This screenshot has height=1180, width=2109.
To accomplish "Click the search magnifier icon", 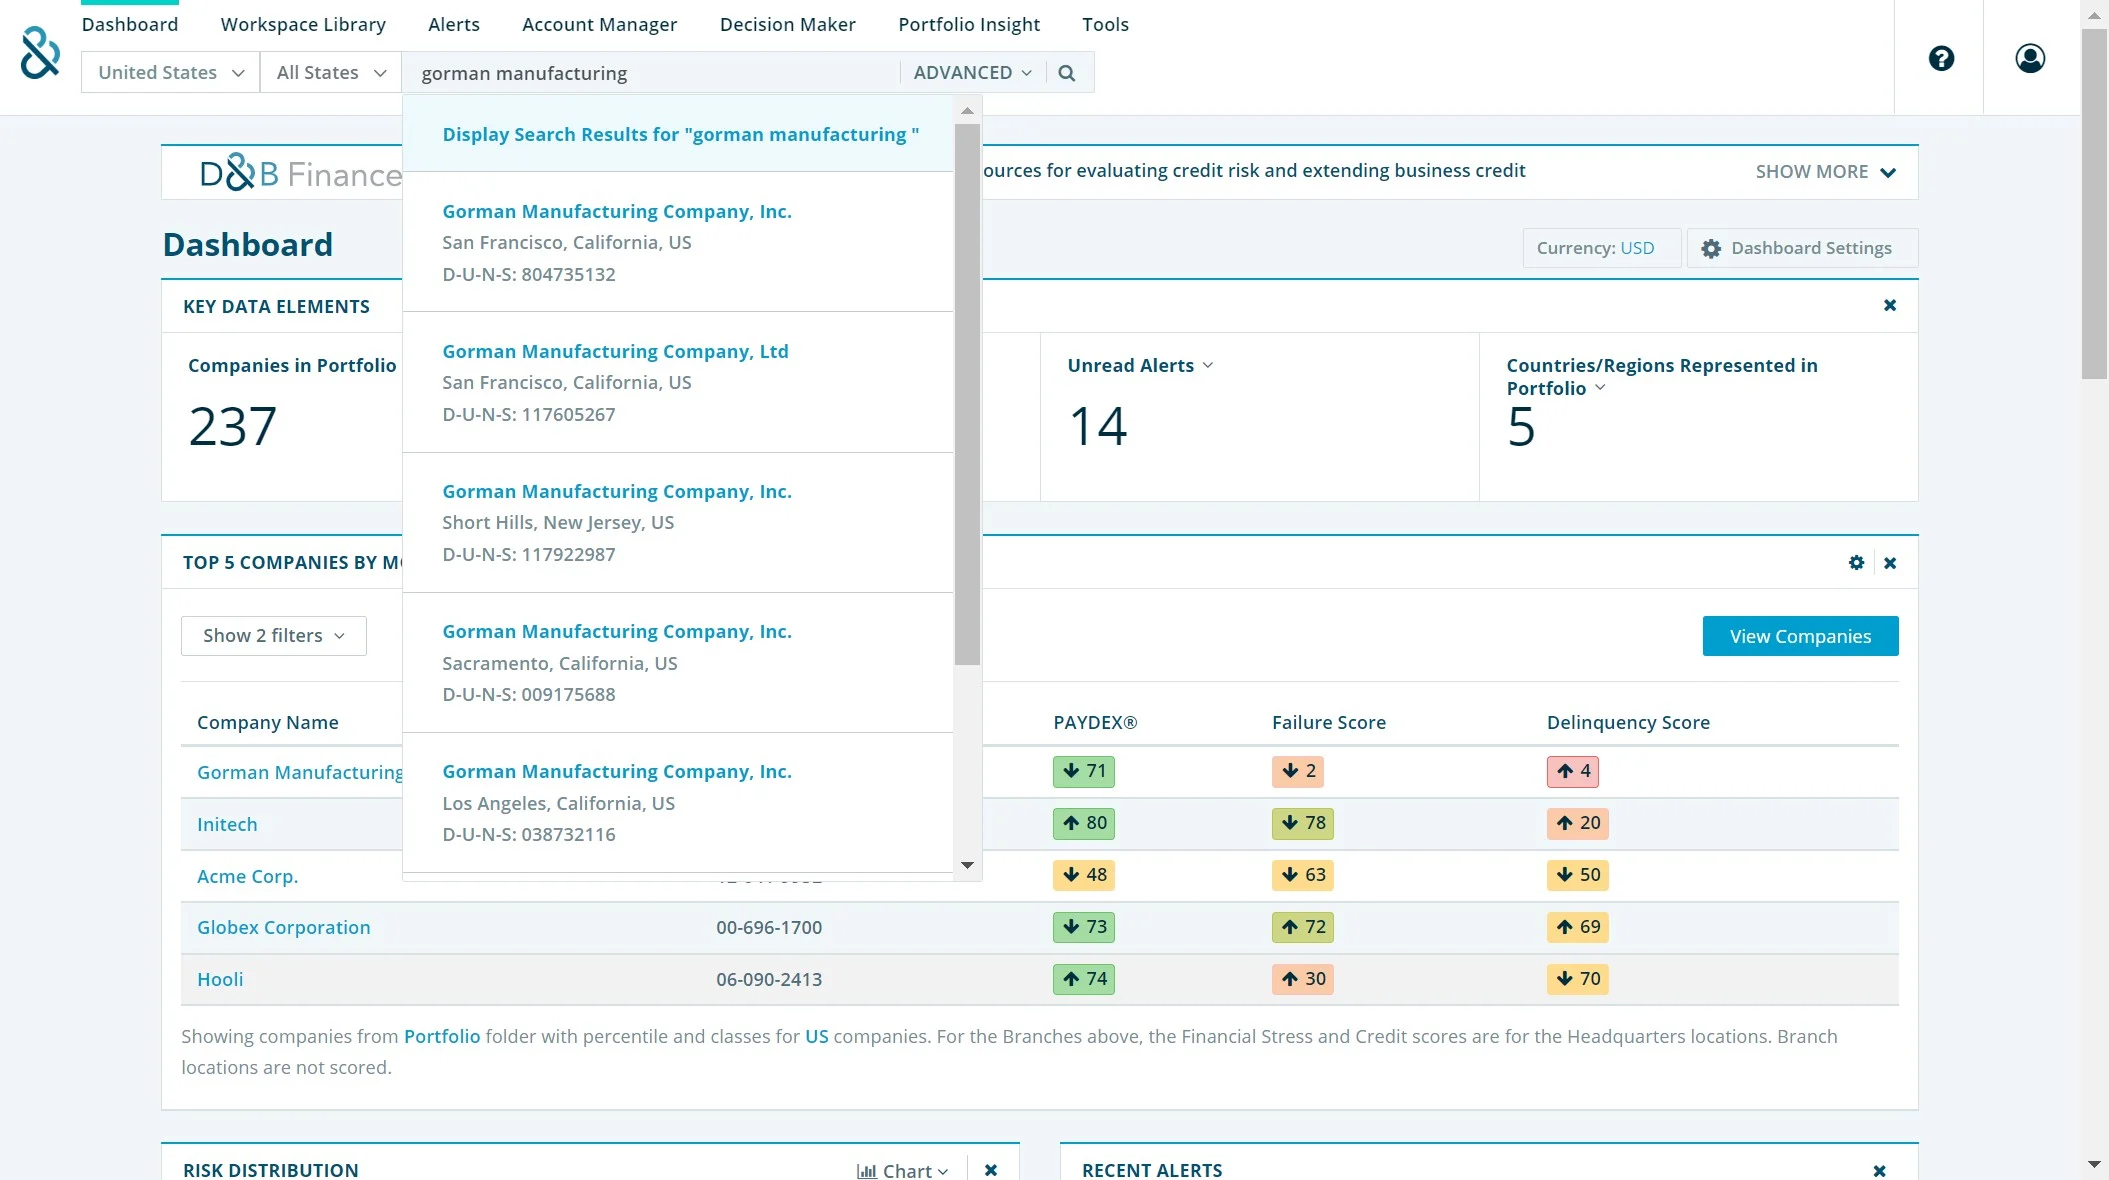I will (x=1066, y=73).
